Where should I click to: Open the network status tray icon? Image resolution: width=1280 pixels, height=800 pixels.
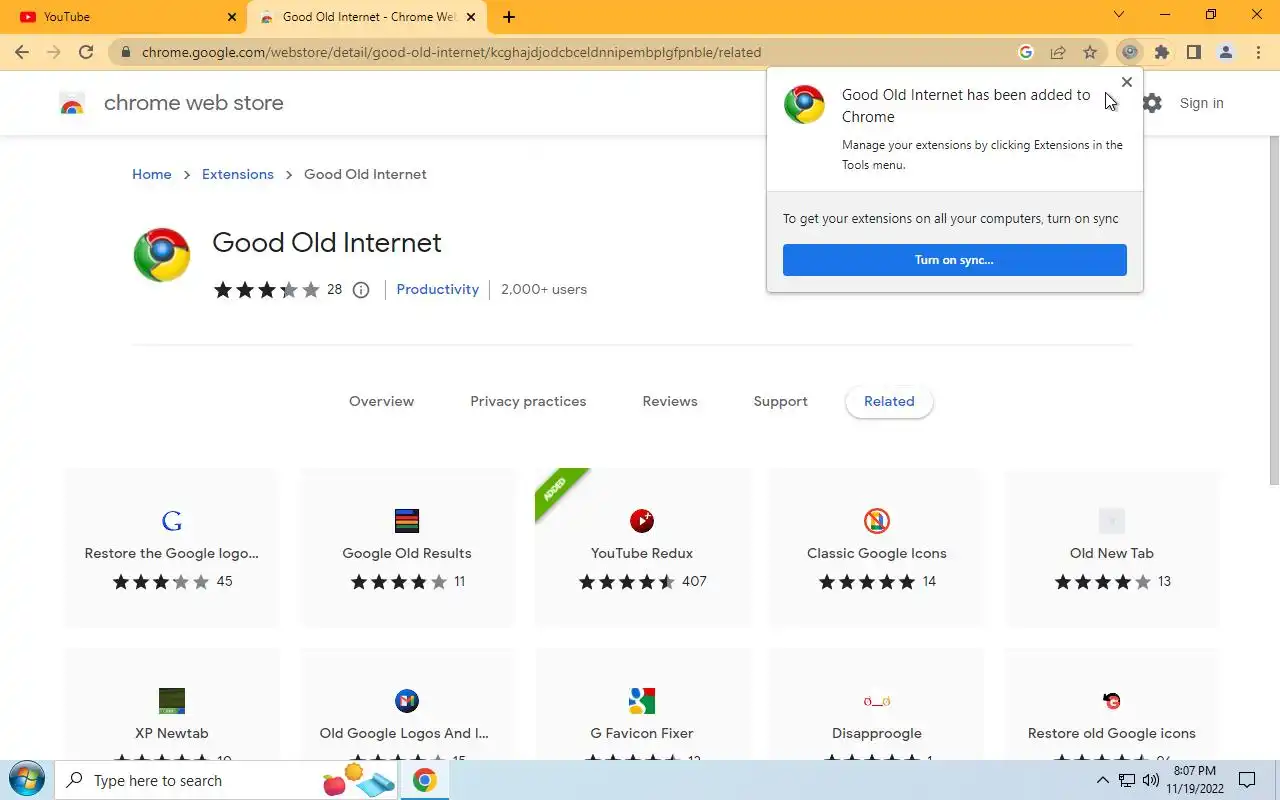1127,780
